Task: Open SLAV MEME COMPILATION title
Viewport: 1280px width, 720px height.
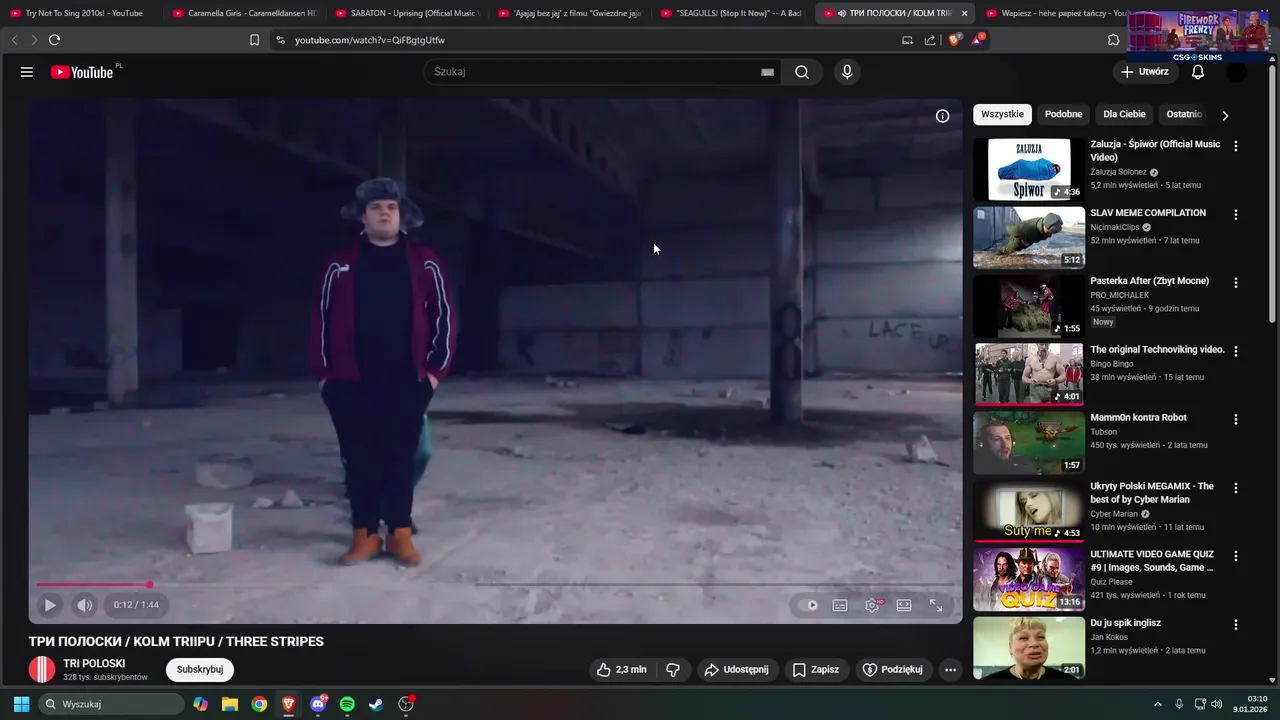Action: click(1148, 213)
